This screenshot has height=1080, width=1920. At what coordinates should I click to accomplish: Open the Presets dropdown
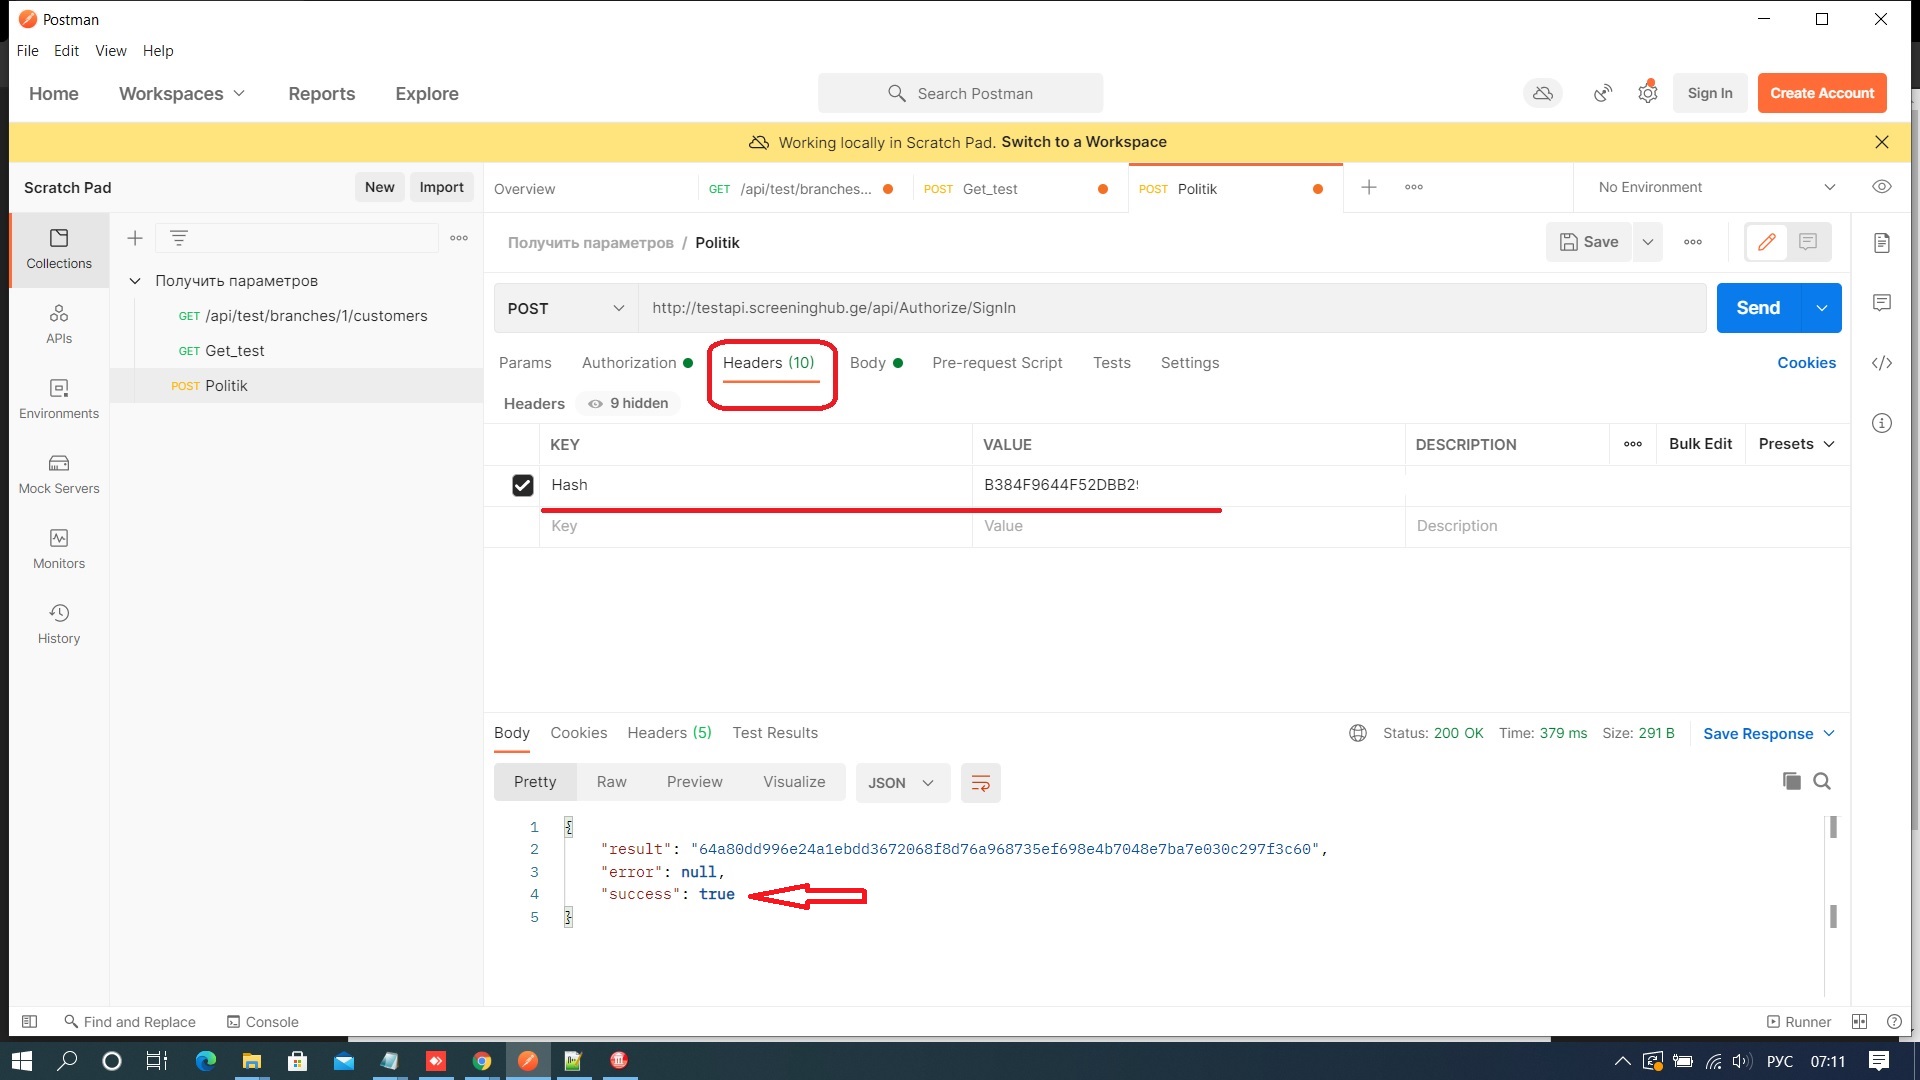[1797, 444]
